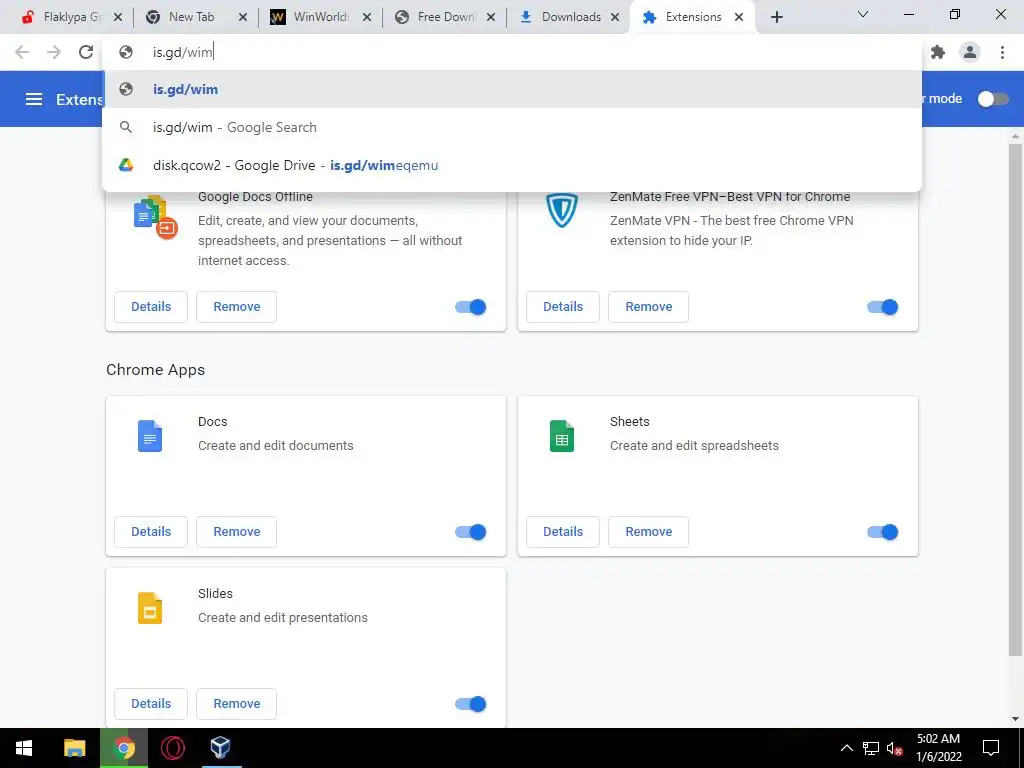This screenshot has width=1024, height=768.
Task: Click the Docs app icon
Action: pos(150,436)
